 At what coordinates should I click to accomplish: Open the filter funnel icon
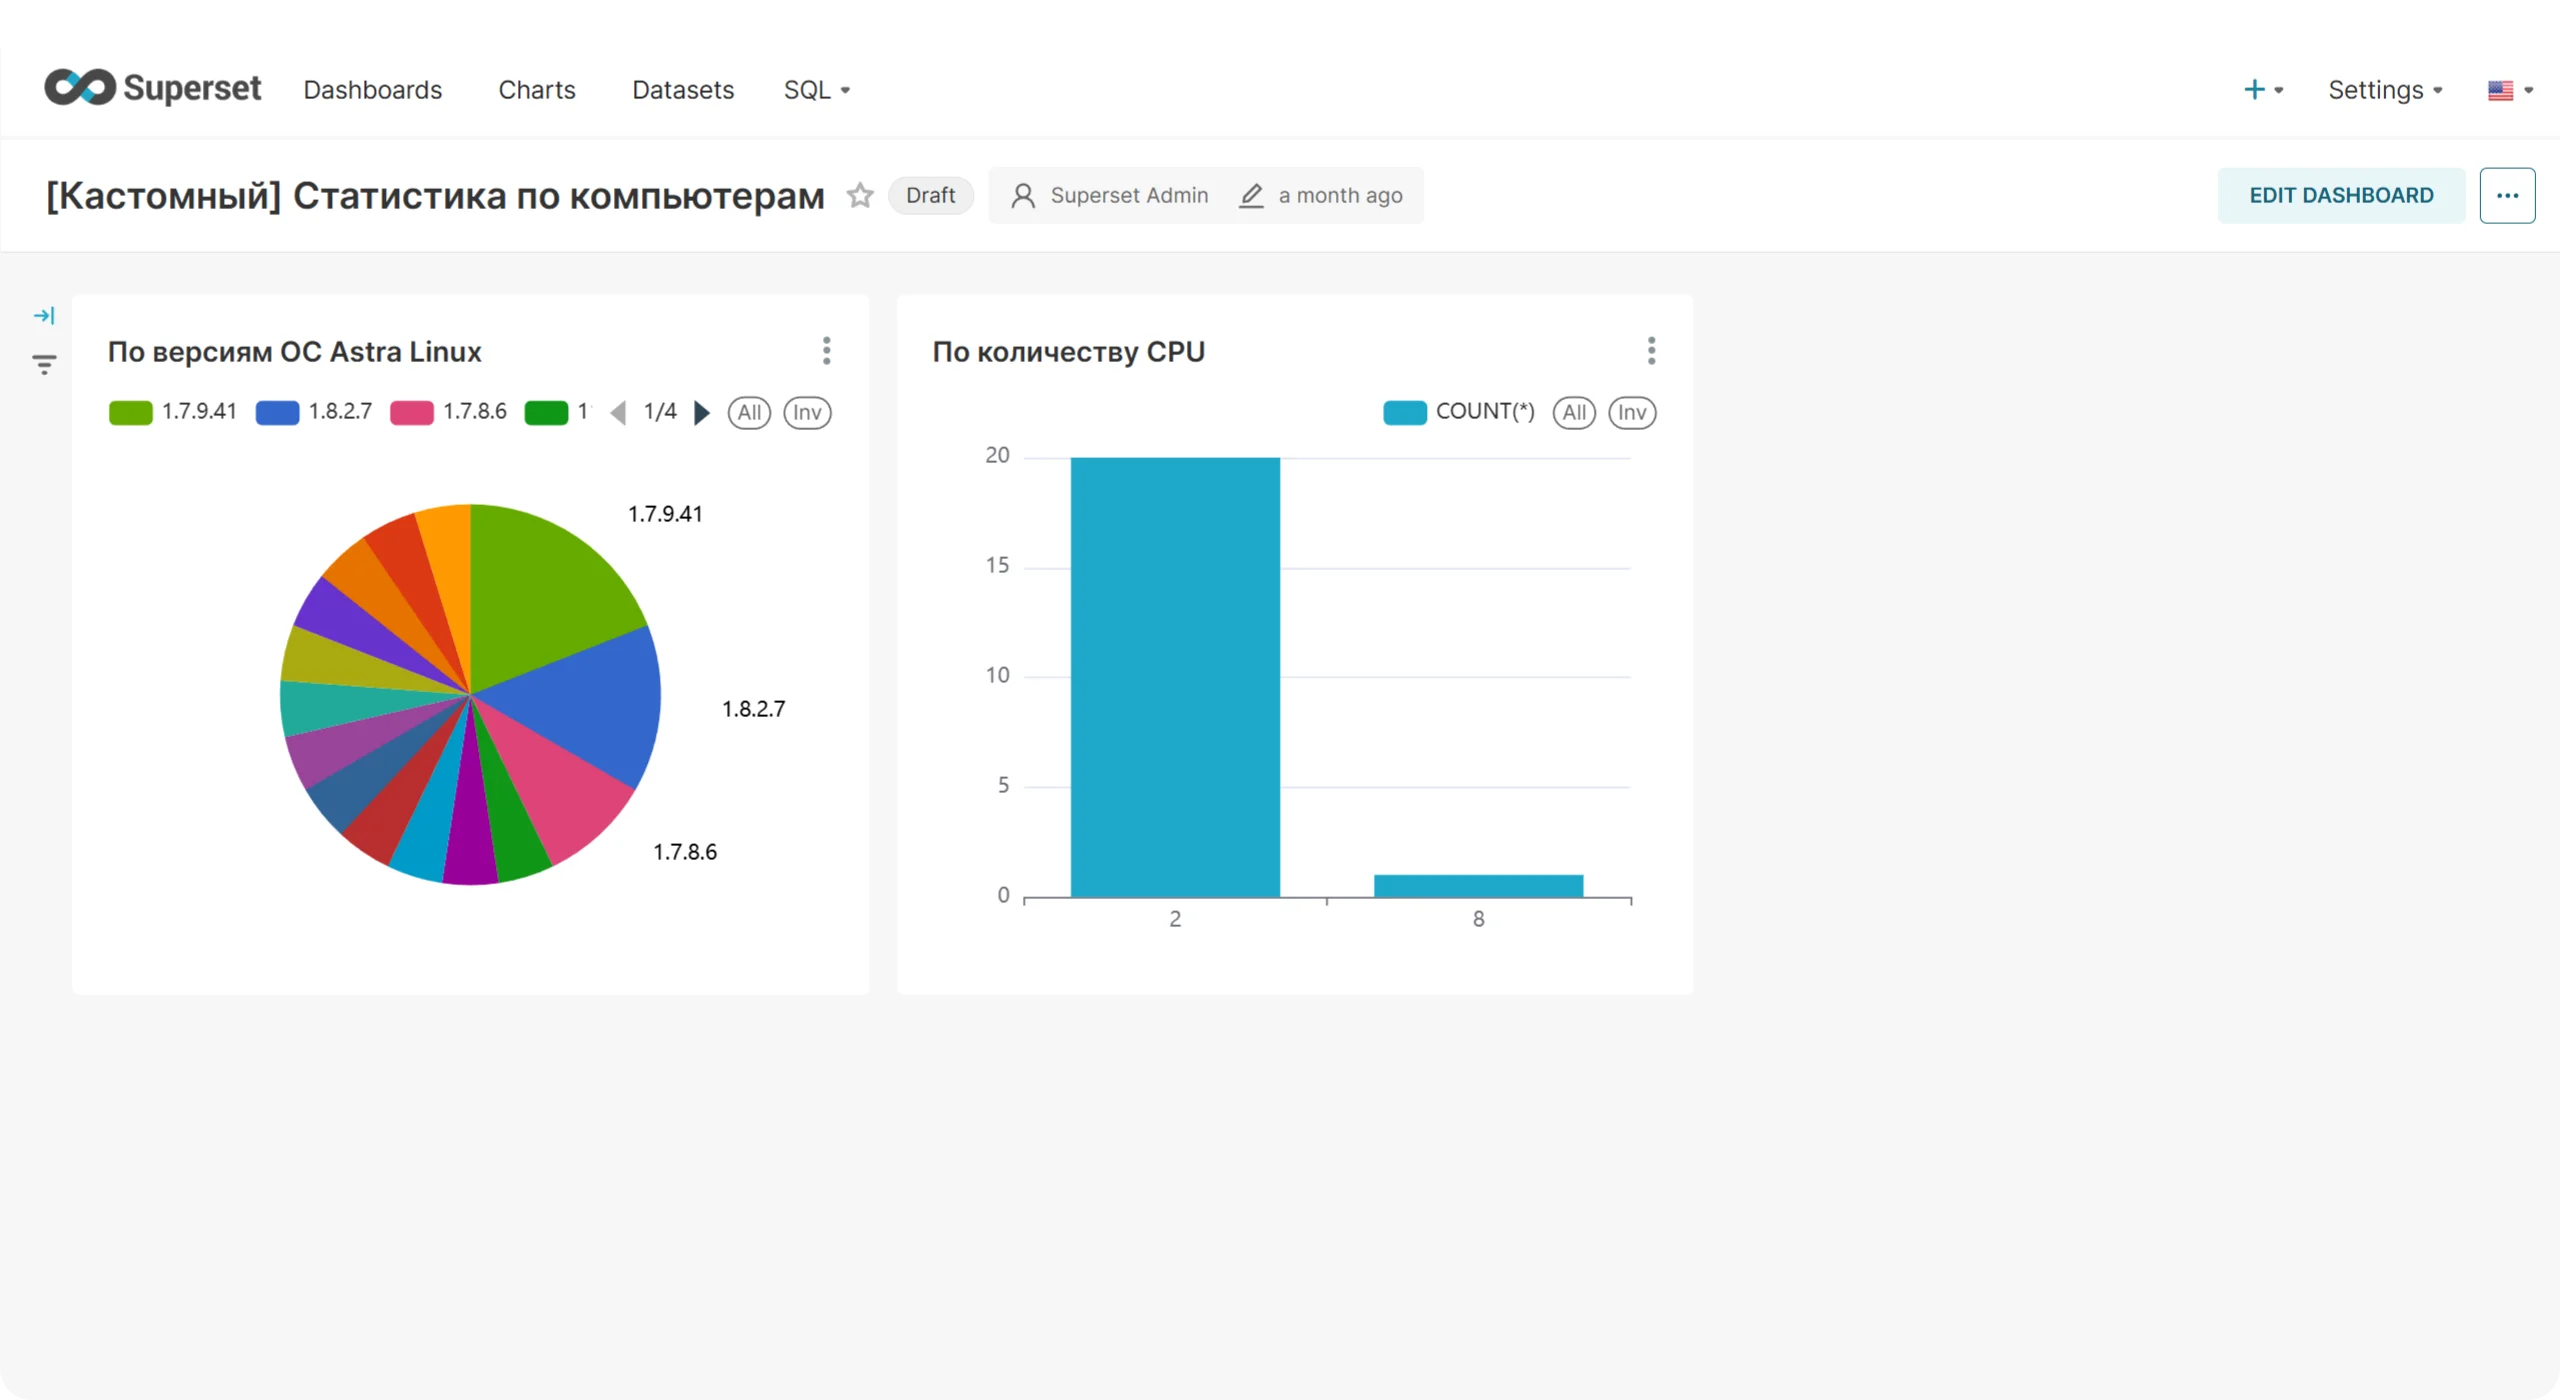(44, 364)
